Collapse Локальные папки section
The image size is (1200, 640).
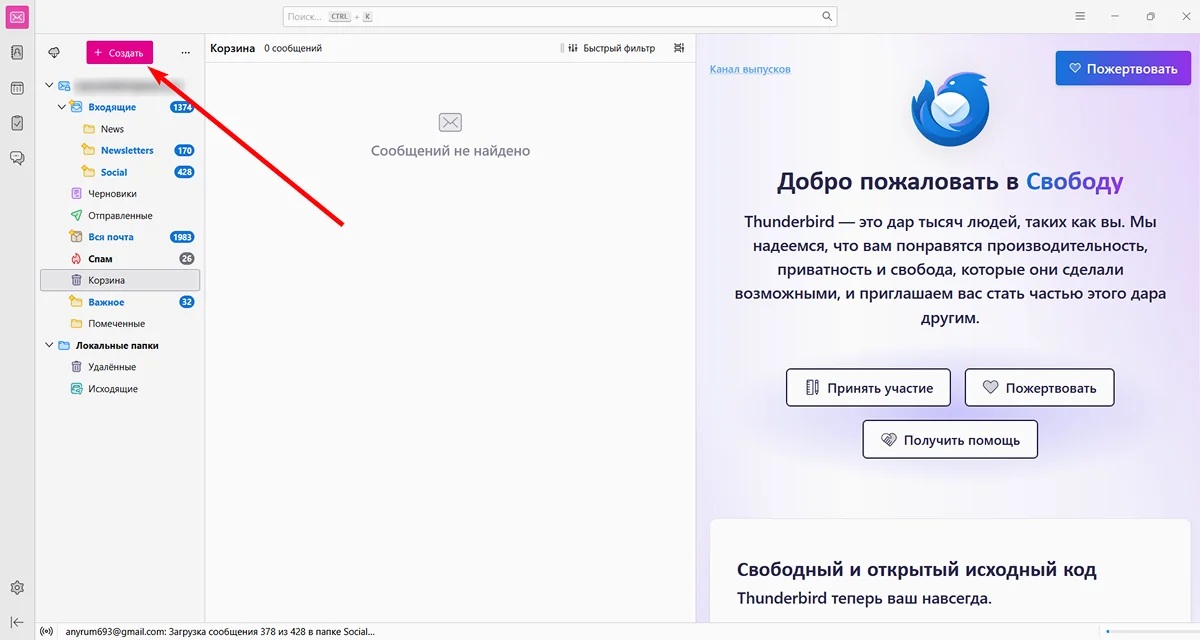49,345
